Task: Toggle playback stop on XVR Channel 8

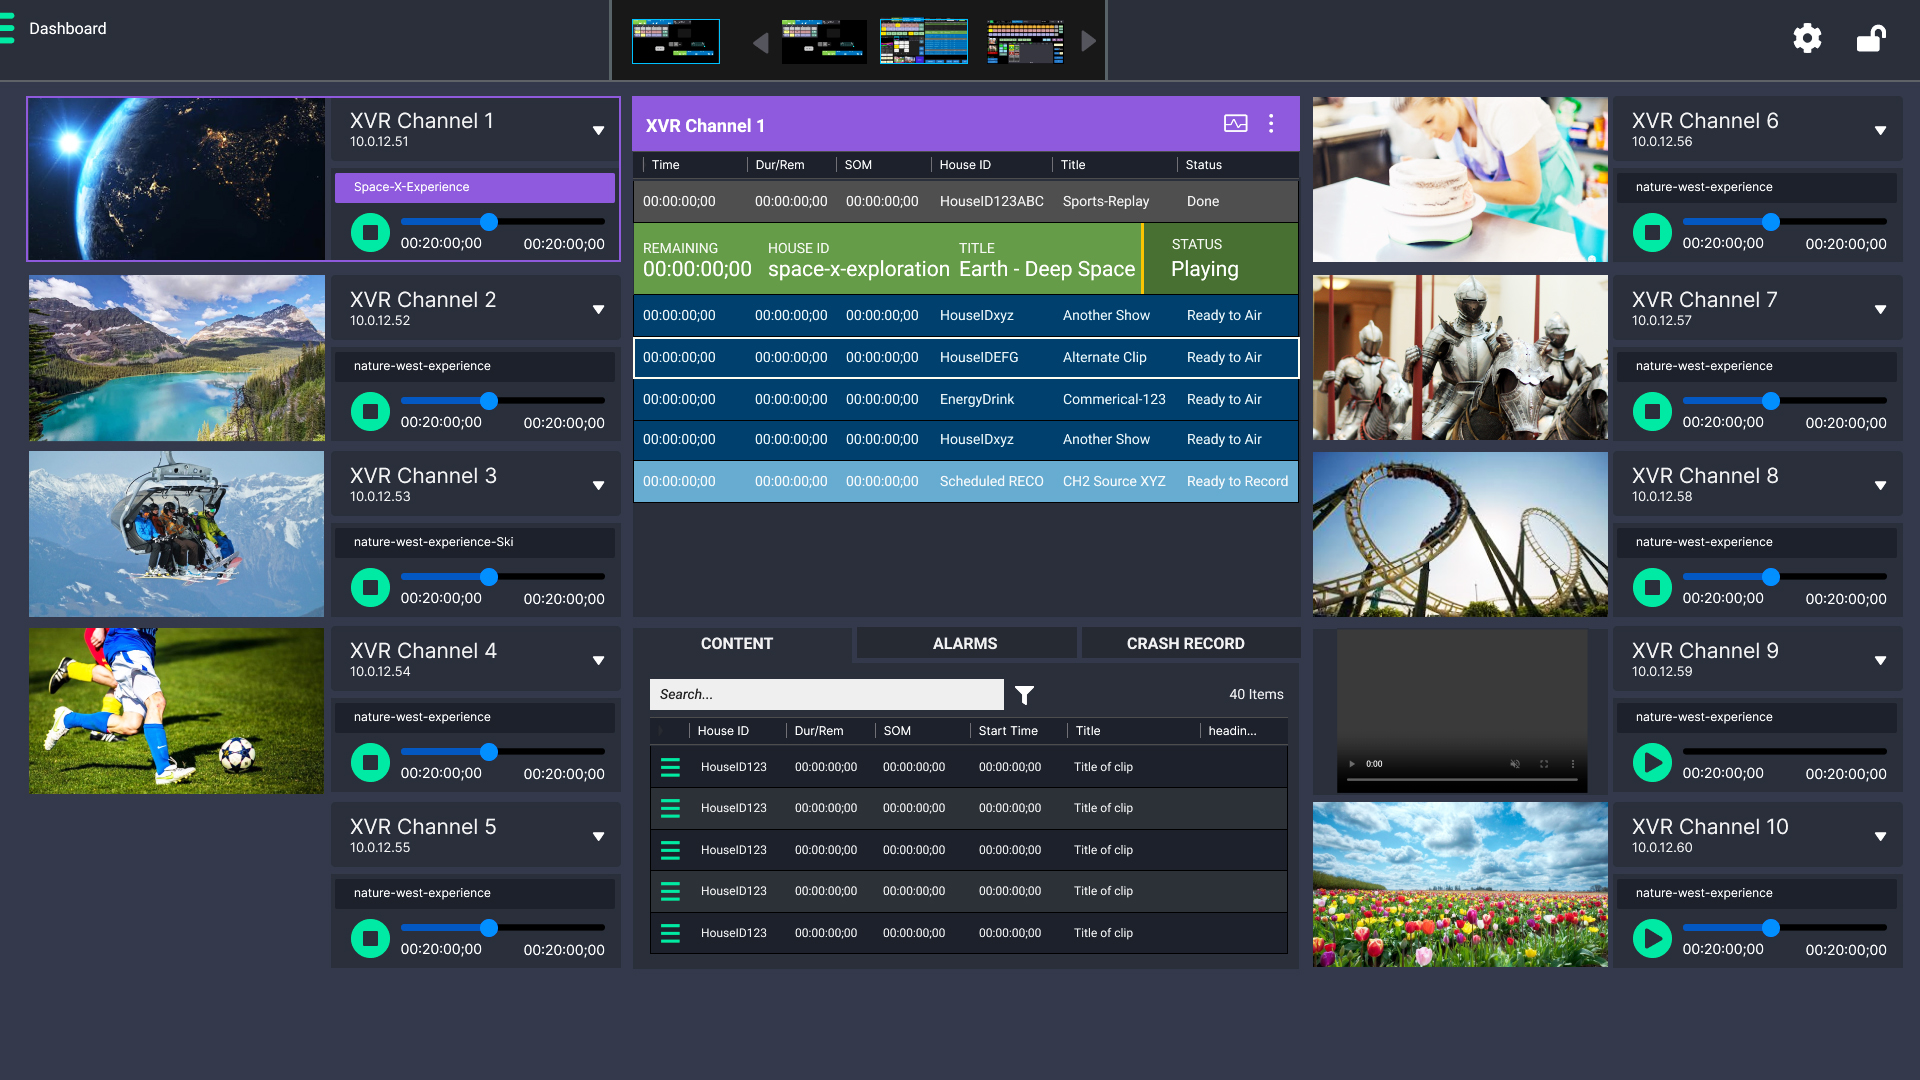Action: tap(1651, 587)
